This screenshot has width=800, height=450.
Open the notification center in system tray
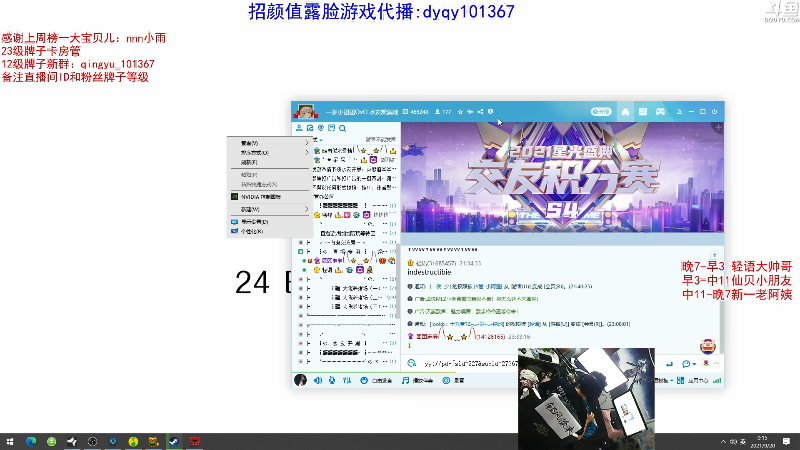pyautogui.click(x=787, y=442)
